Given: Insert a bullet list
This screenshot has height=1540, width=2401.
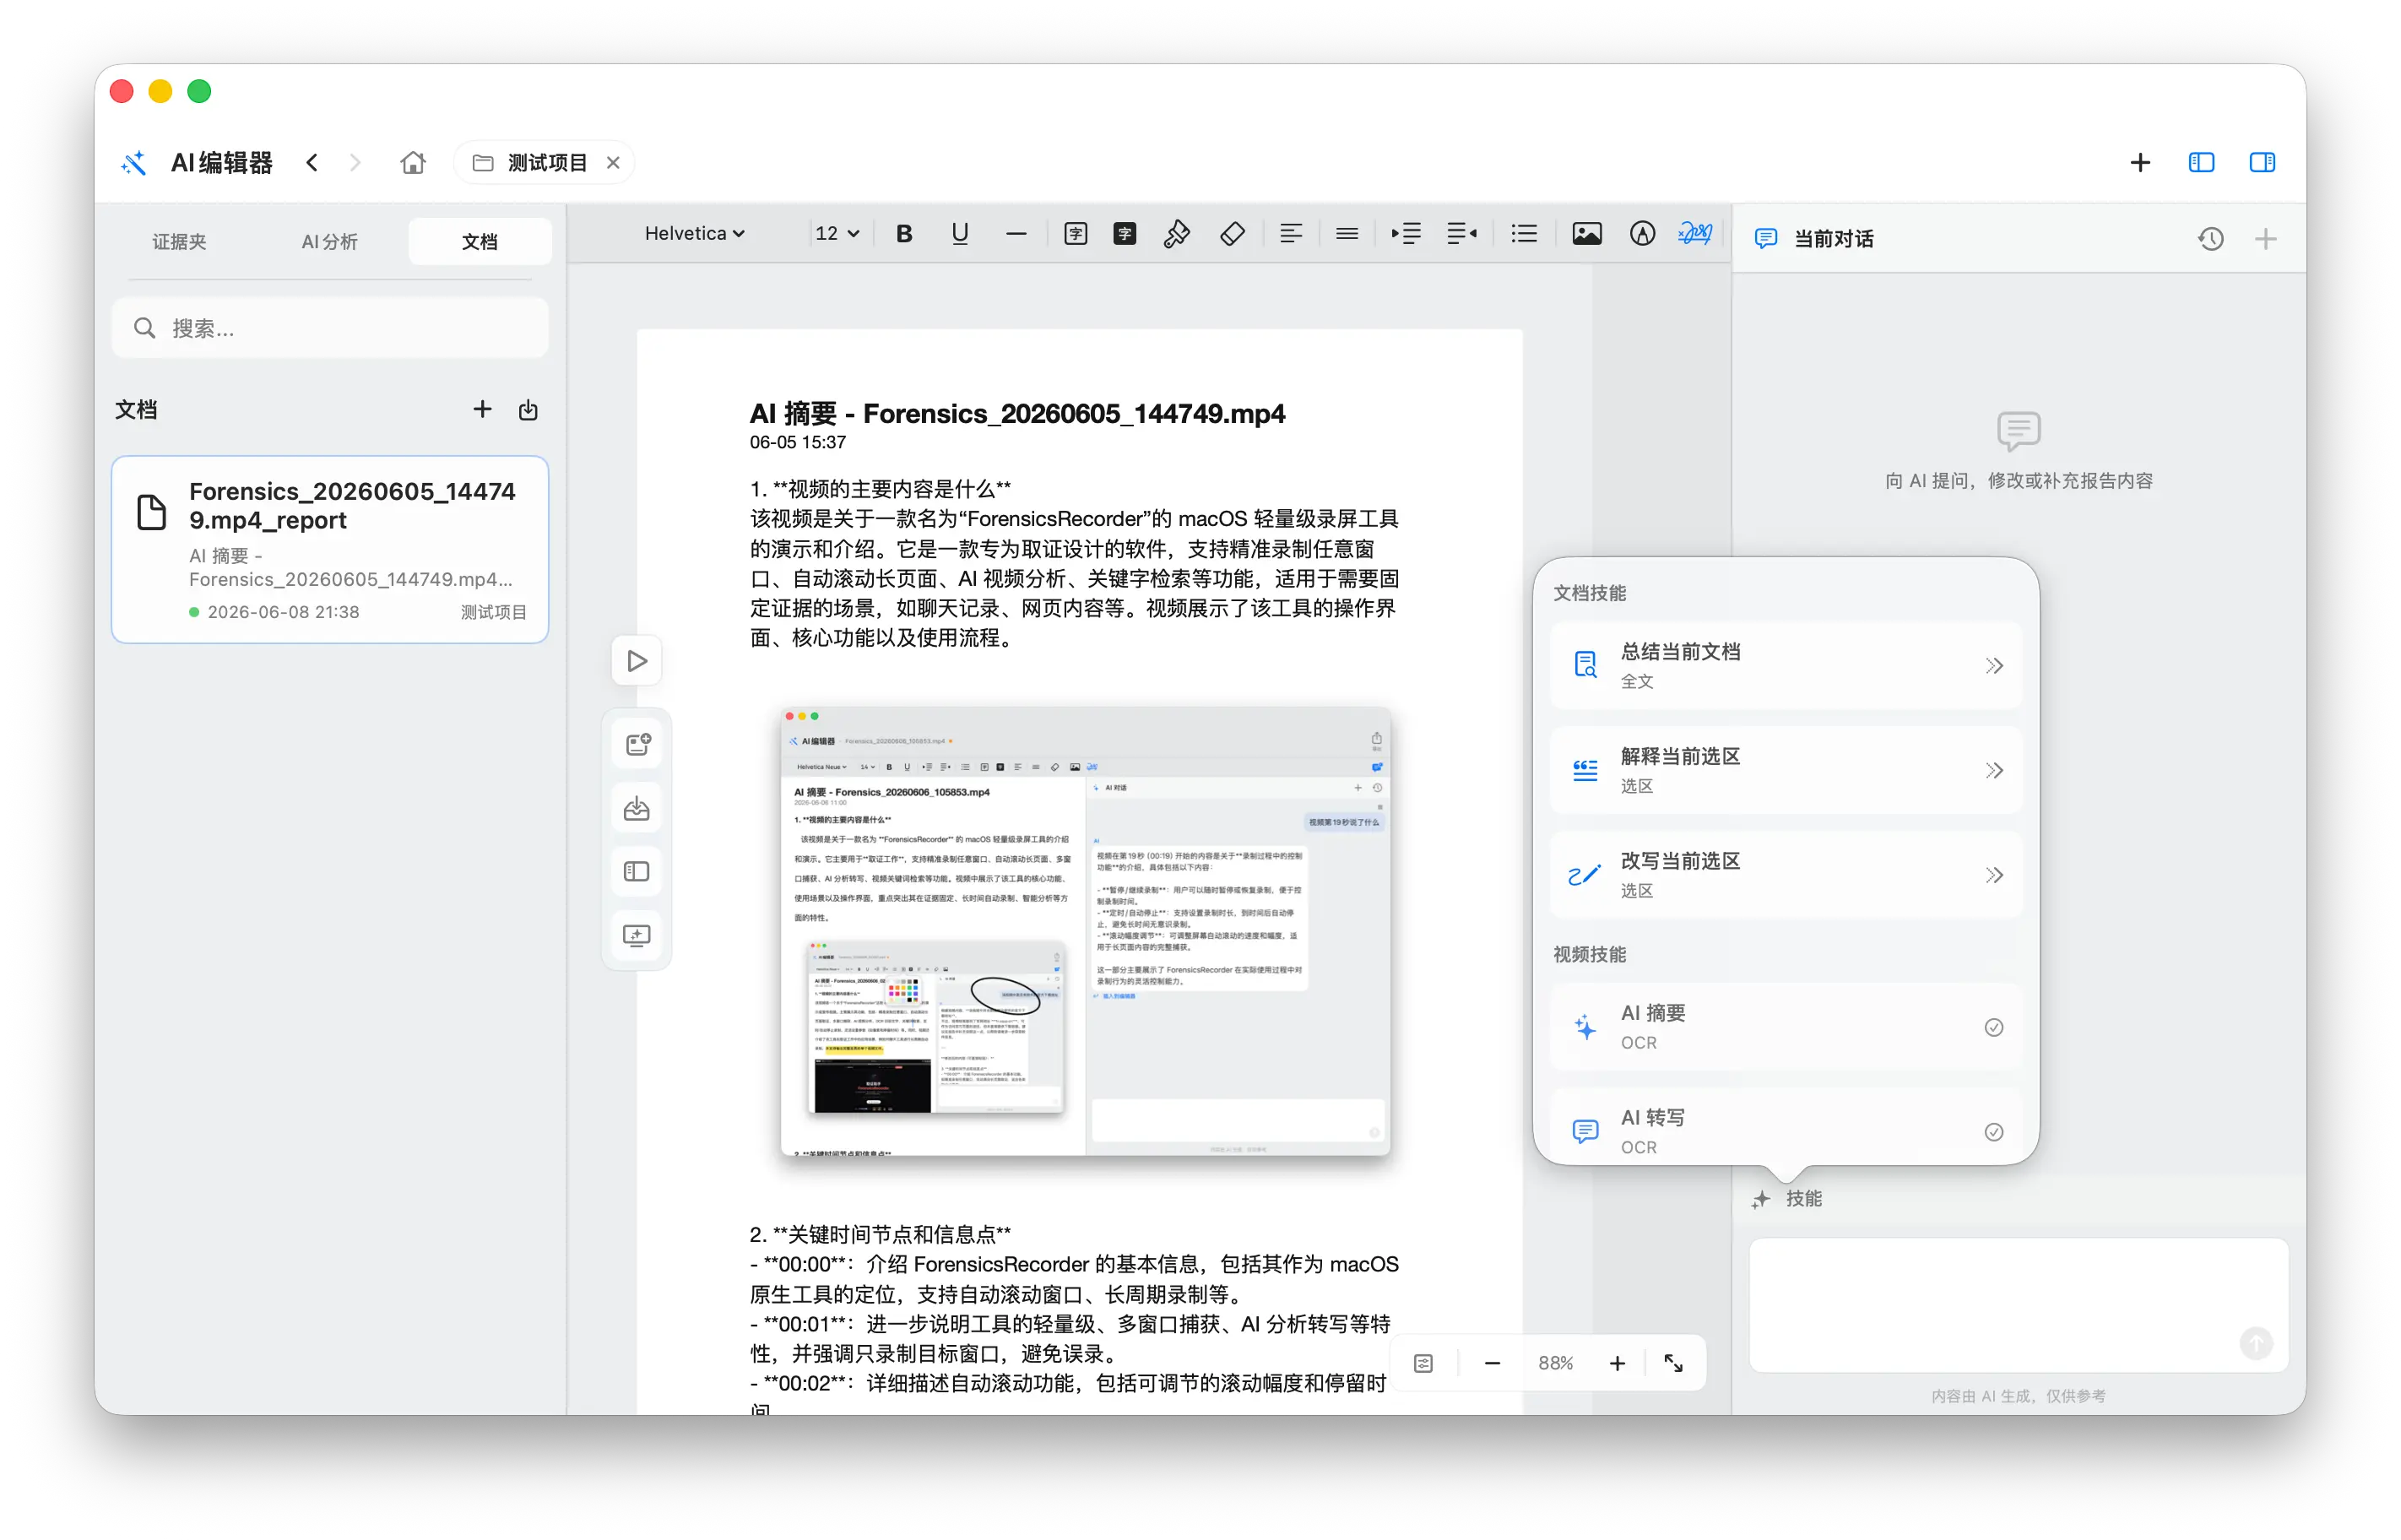Looking at the screenshot, I should pyautogui.click(x=1523, y=233).
